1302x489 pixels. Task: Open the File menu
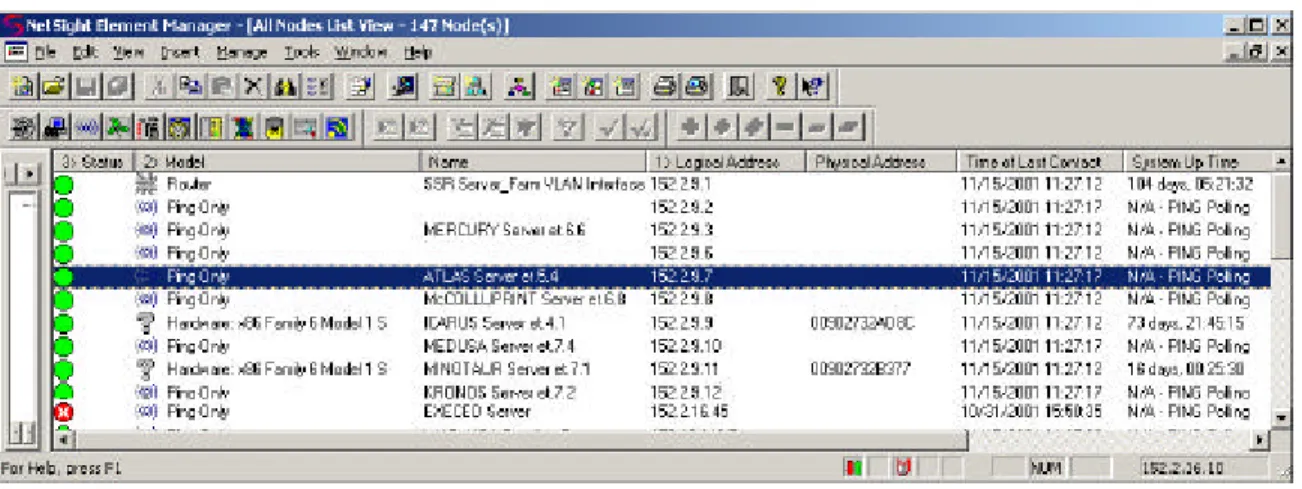pos(46,52)
